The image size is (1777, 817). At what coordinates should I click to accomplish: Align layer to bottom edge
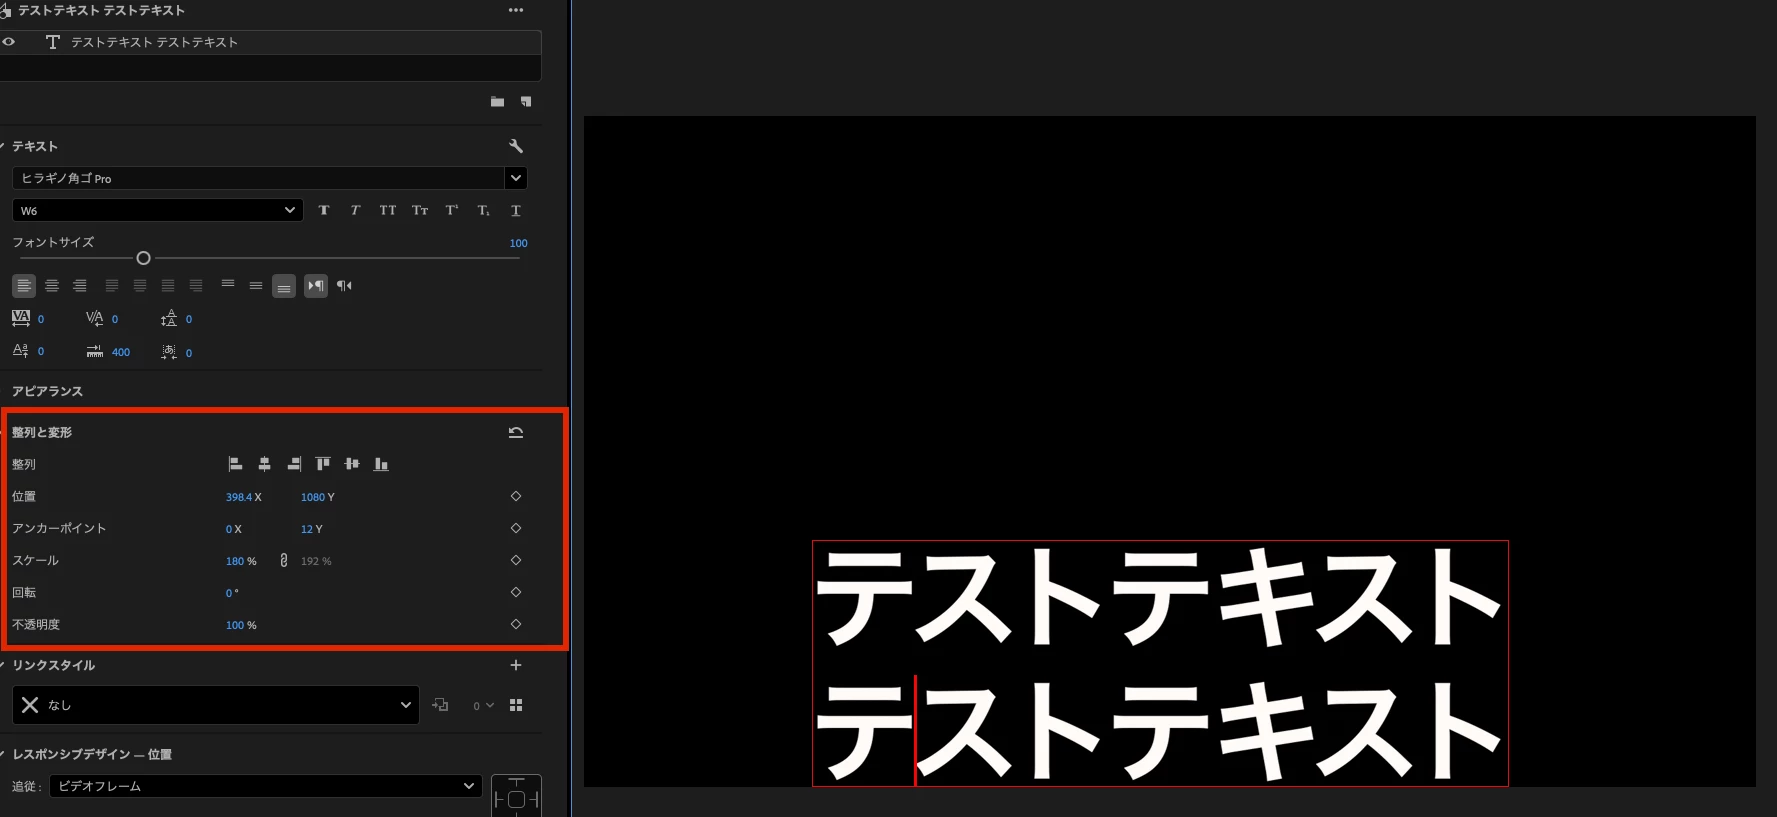[381, 464]
